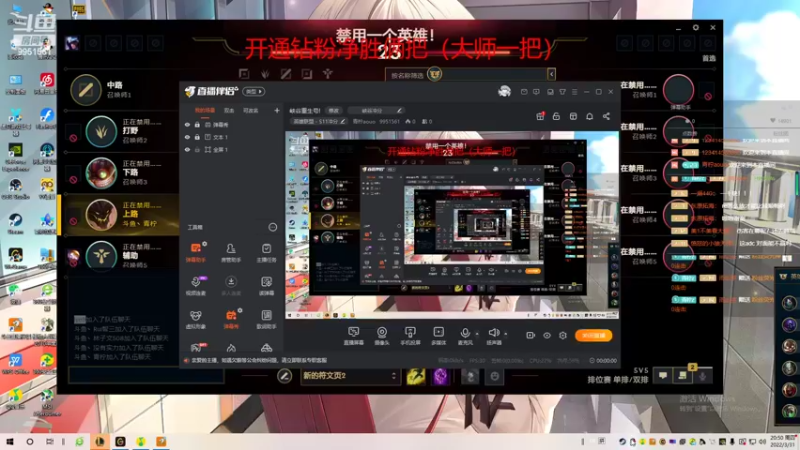Add a 手机投屏 phone mirroring source
This screenshot has height=450, width=800.
(x=410, y=336)
